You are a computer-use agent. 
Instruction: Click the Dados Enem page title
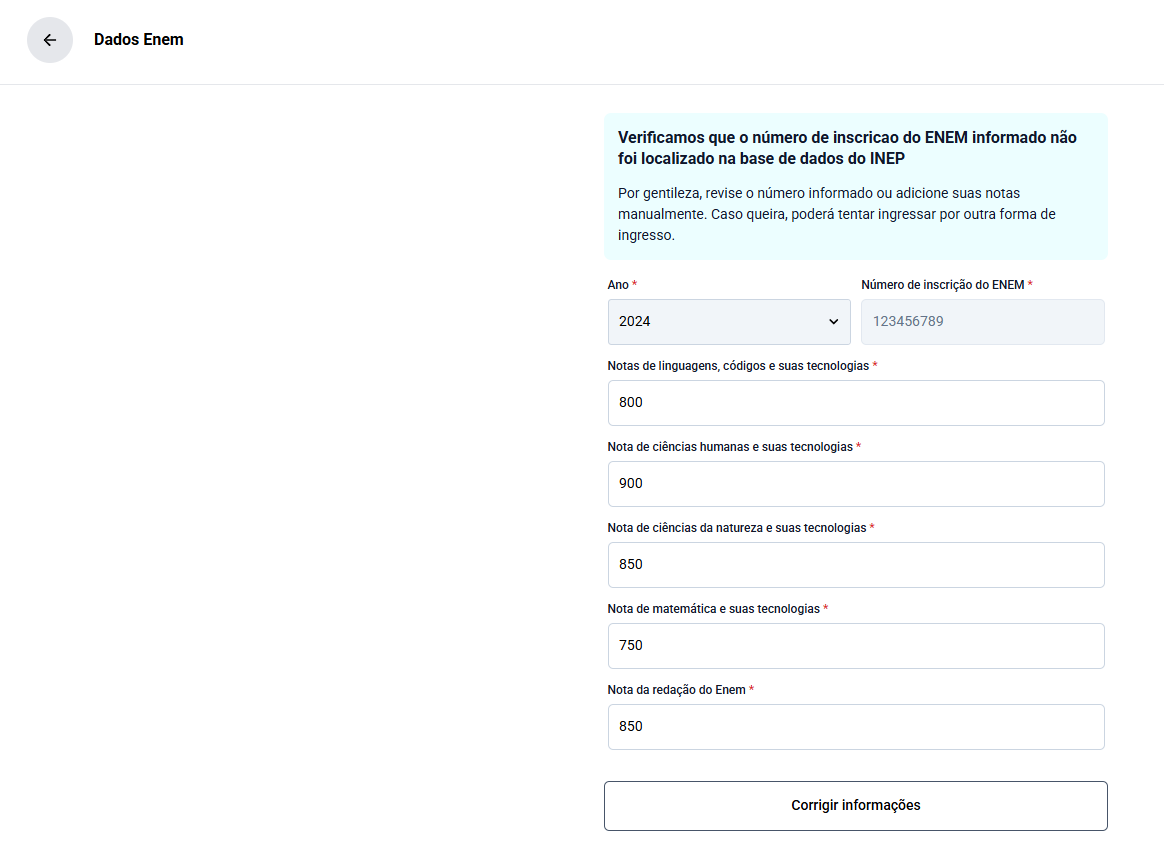138,39
